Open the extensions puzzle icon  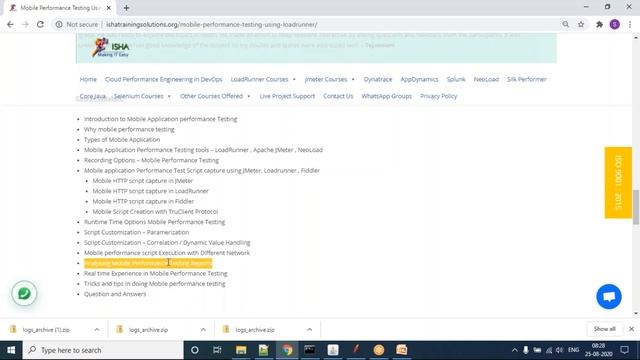pyautogui.click(x=599, y=24)
